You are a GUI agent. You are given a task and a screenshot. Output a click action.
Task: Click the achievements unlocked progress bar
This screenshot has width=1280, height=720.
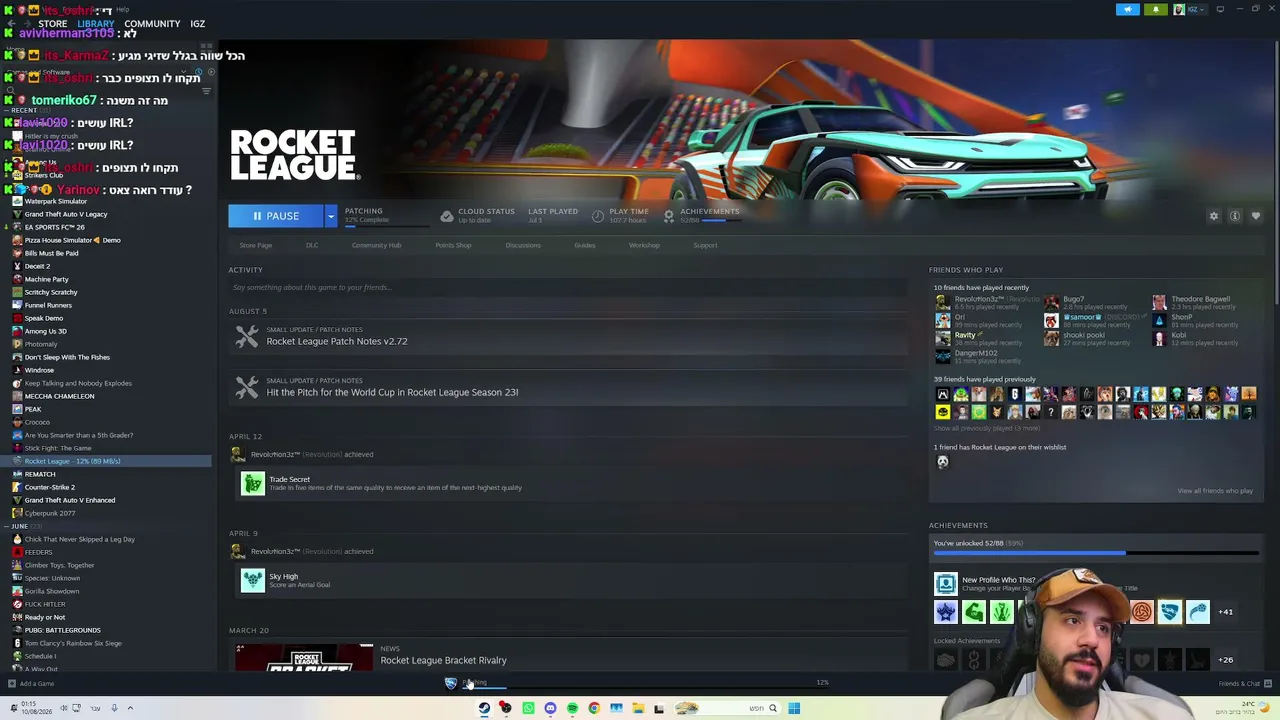1096,553
